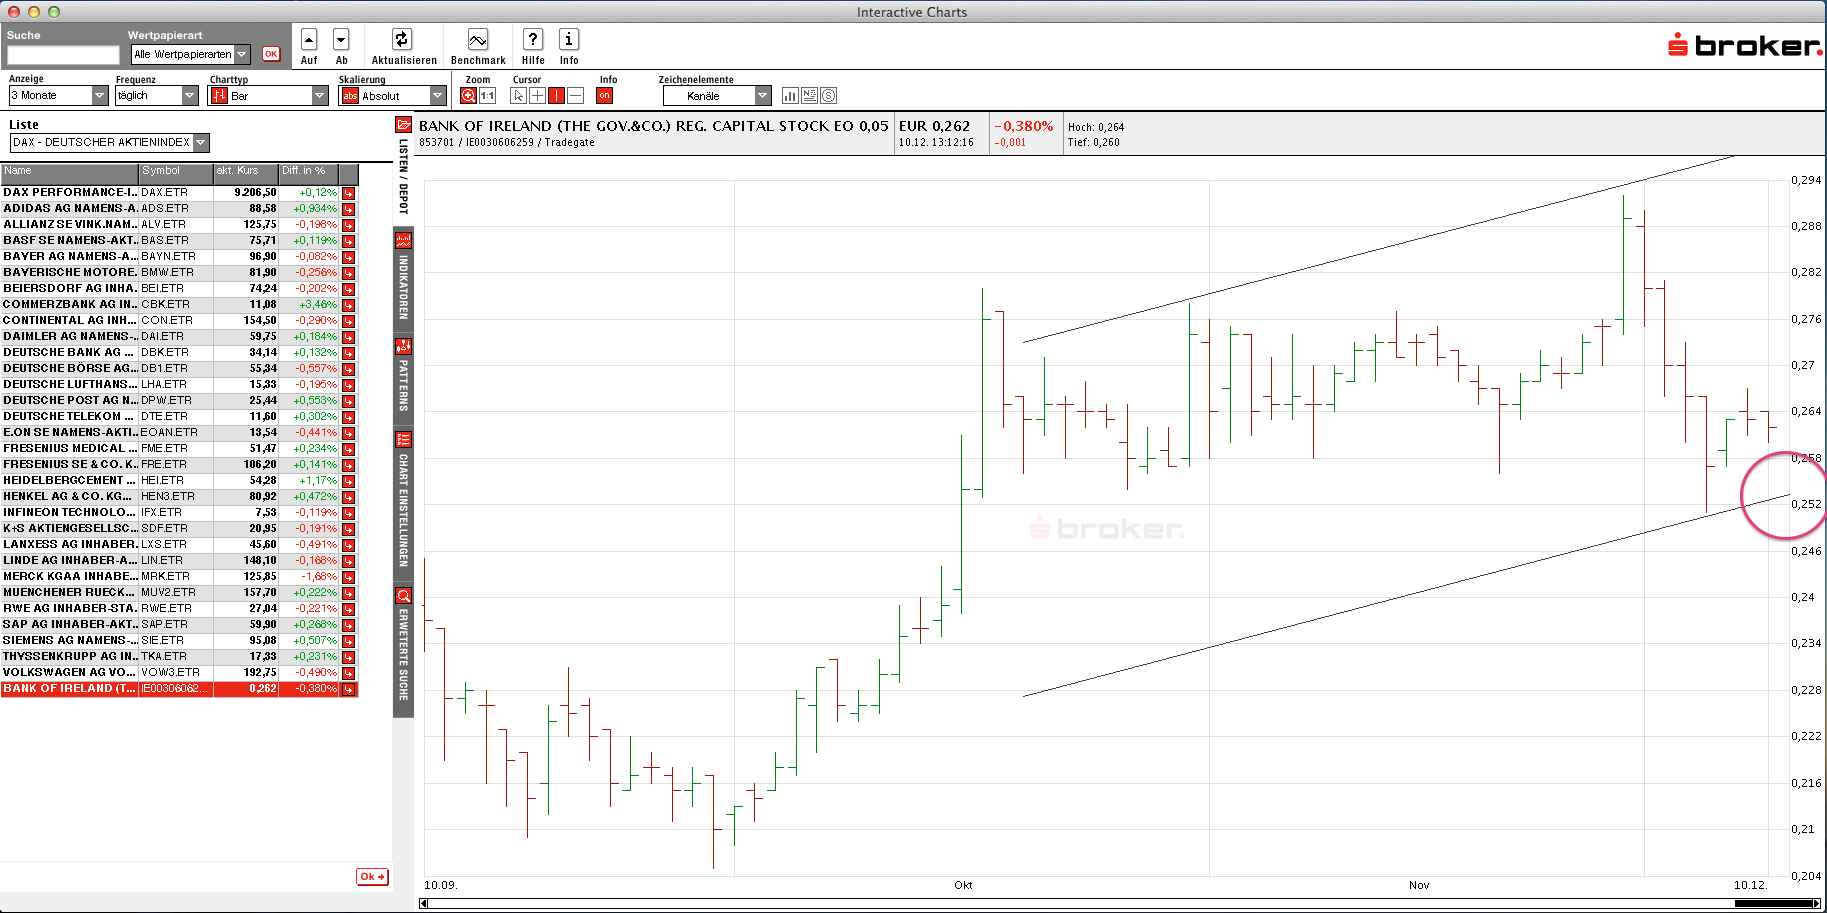This screenshot has height=913, width=1827.
Task: Select the SAP AG INHABER row
Action: [179, 624]
